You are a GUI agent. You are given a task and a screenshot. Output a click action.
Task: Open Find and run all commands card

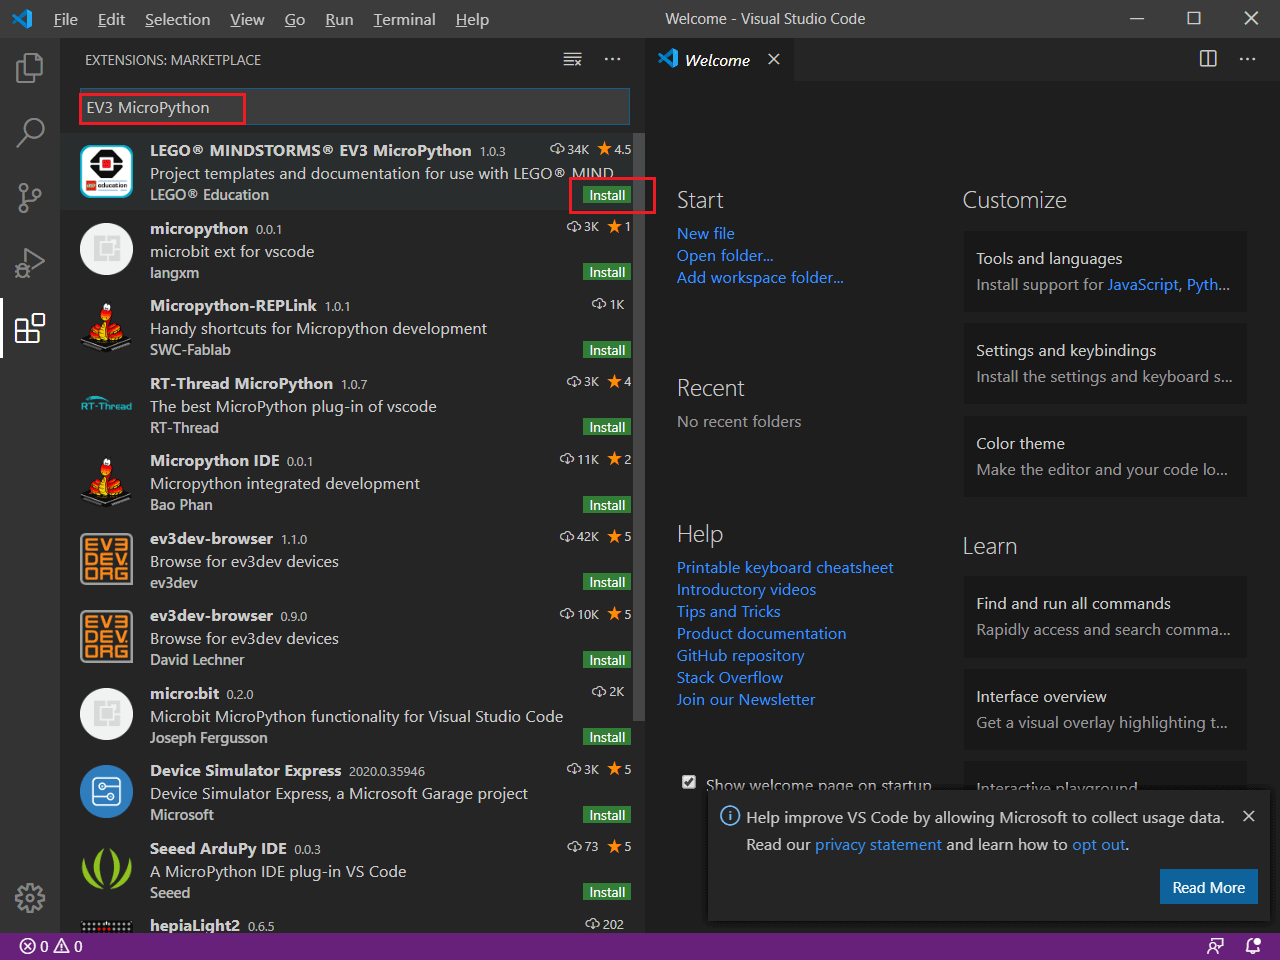[1105, 616]
